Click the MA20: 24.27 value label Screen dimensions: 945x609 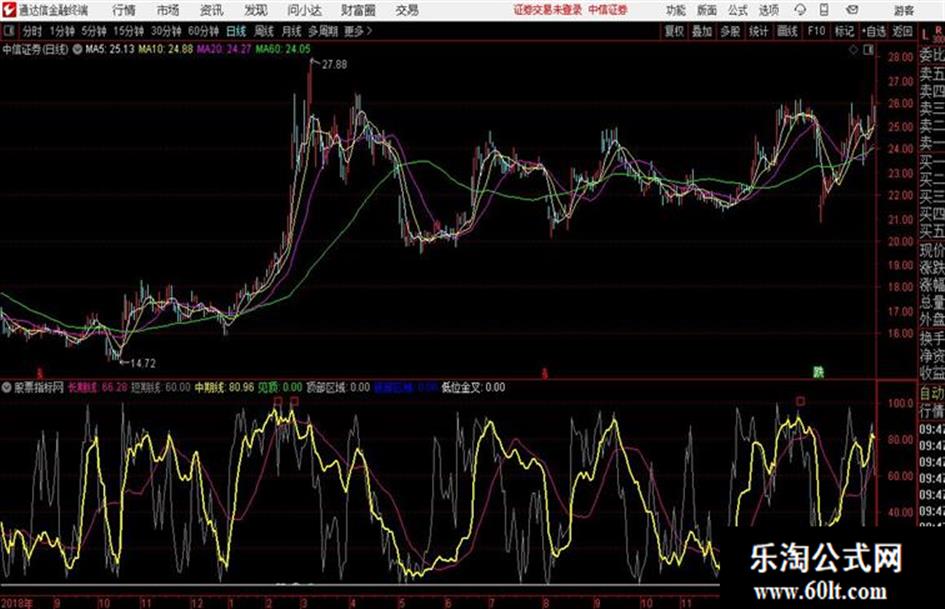(224, 49)
